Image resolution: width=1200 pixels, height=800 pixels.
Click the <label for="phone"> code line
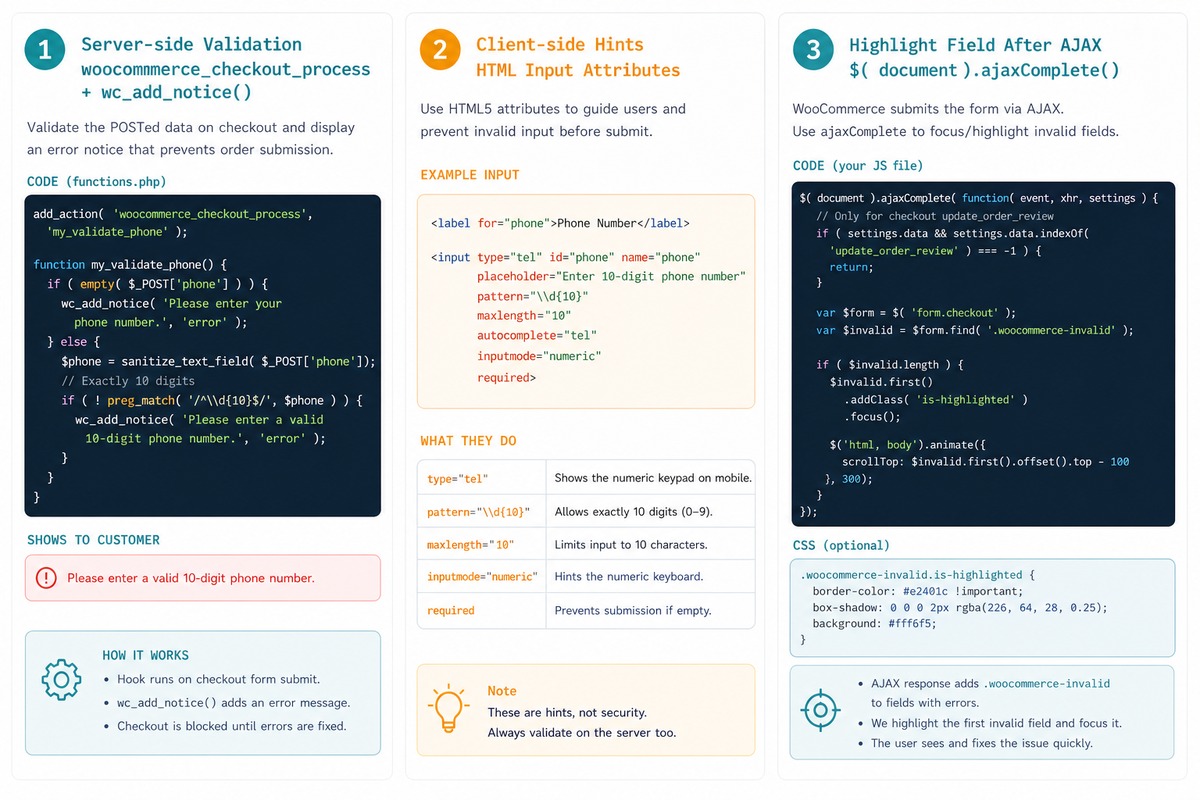click(560, 224)
